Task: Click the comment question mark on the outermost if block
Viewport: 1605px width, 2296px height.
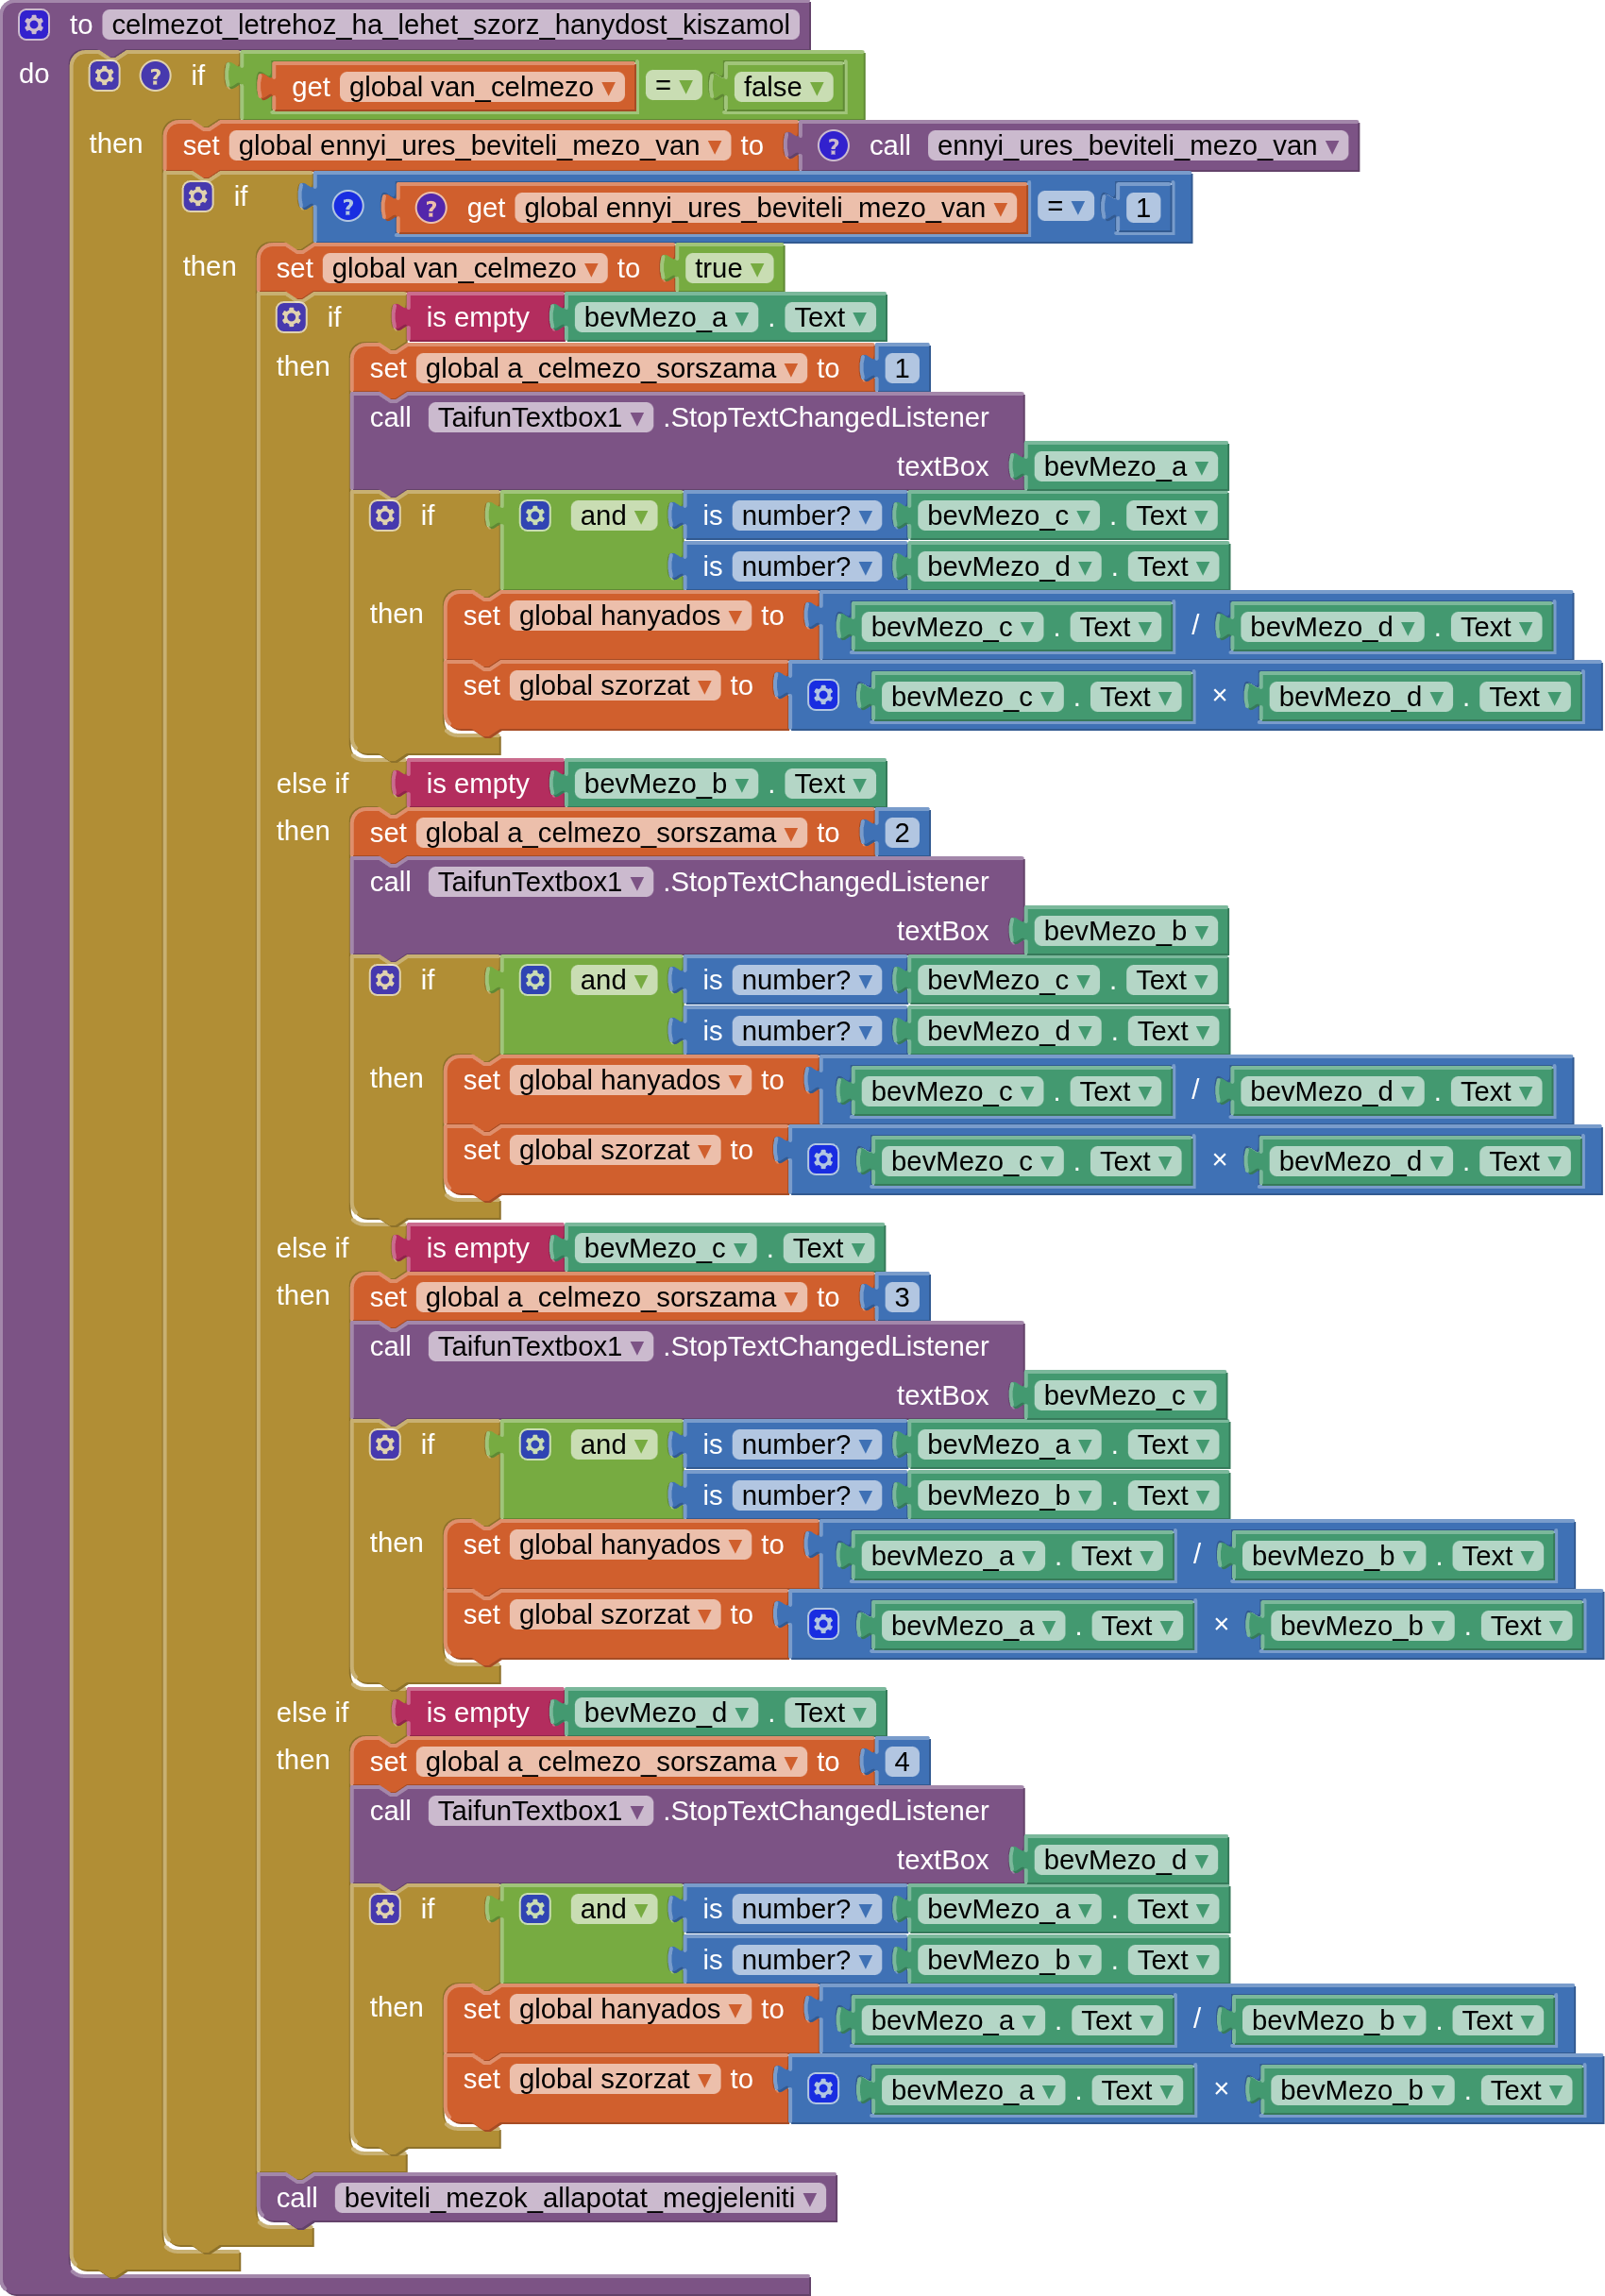Action: click(155, 75)
